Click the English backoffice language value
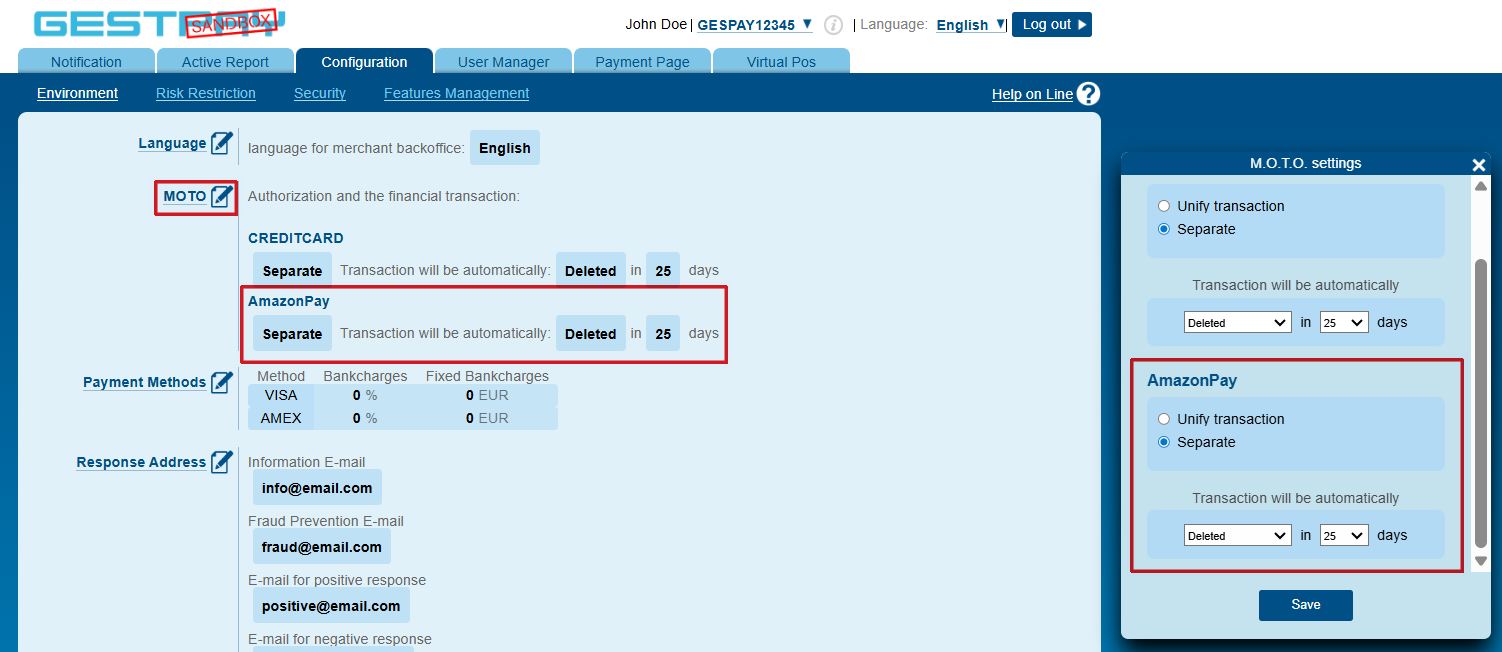 (x=505, y=148)
